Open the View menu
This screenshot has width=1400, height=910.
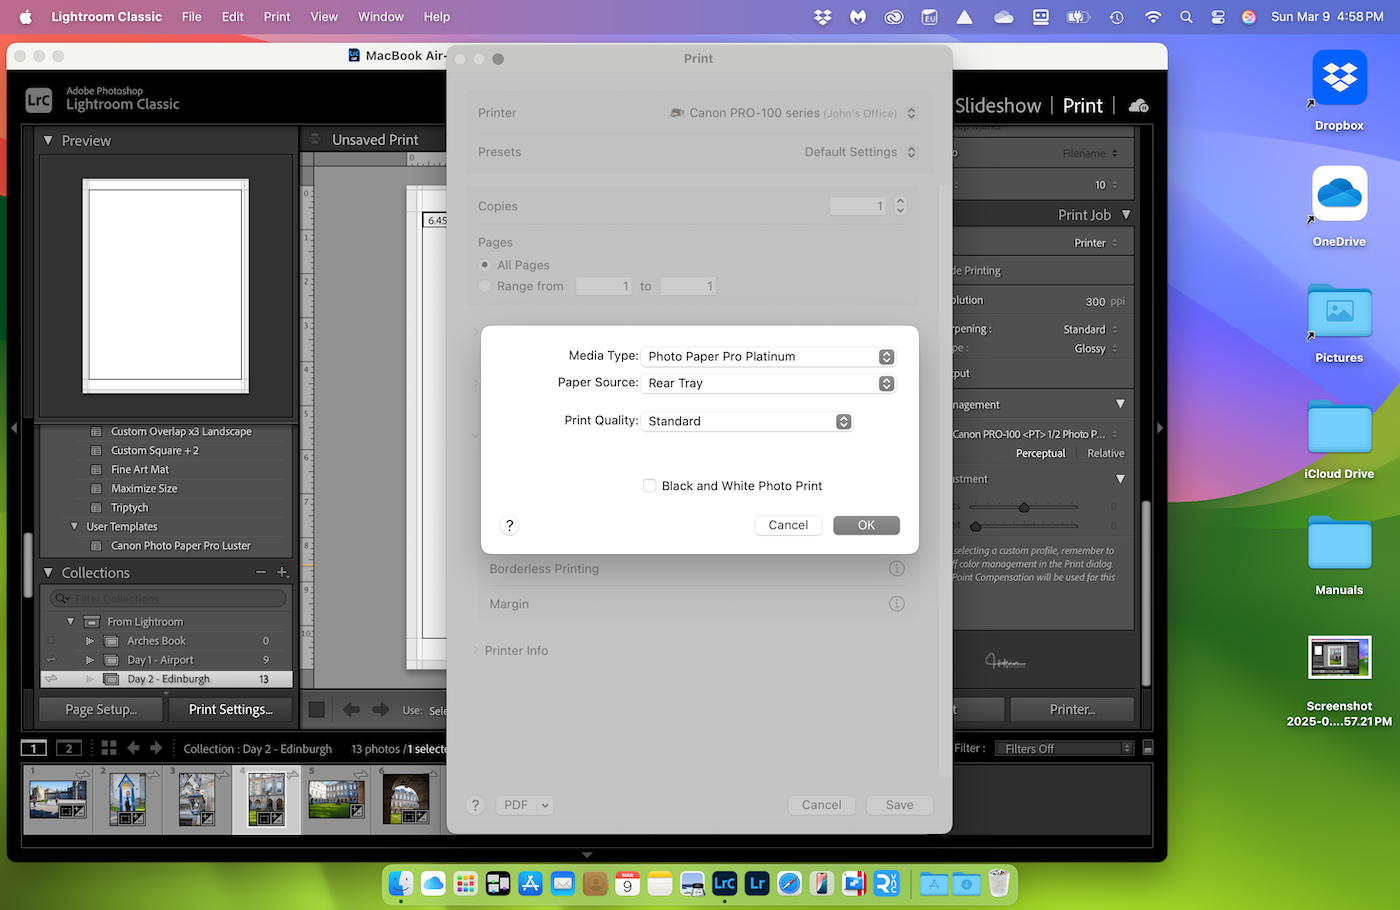coord(324,17)
